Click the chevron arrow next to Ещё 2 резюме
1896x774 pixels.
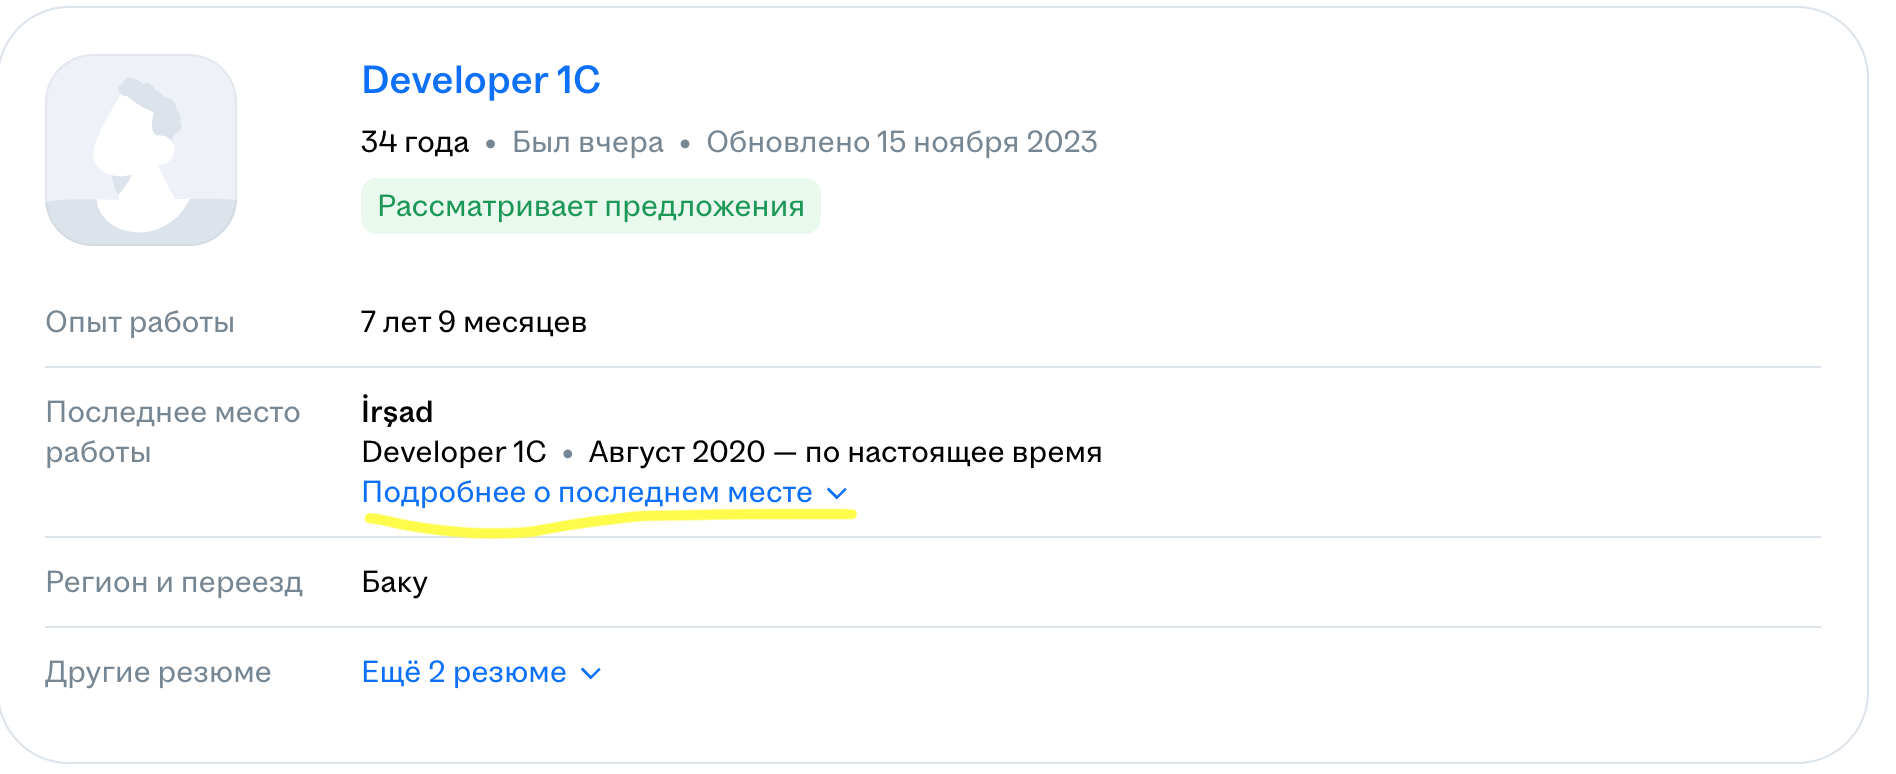click(592, 673)
